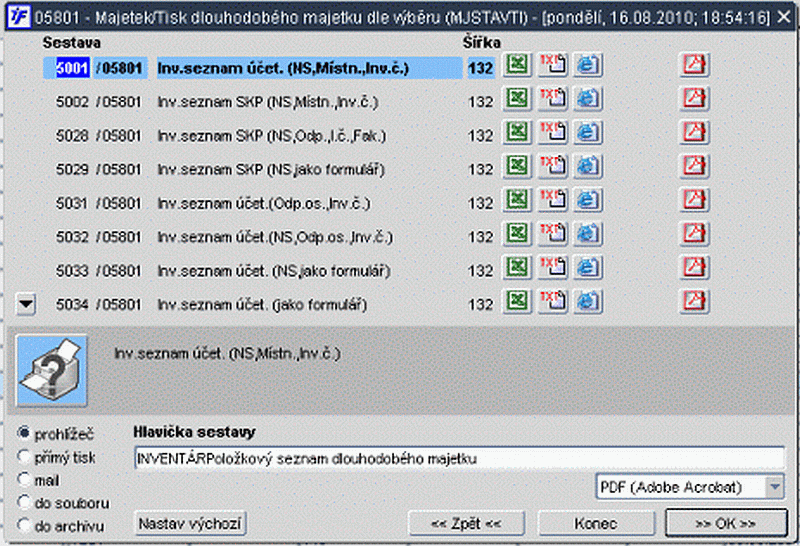Export report 5033 to Excel
This screenshot has height=546, width=800.
coord(517,267)
